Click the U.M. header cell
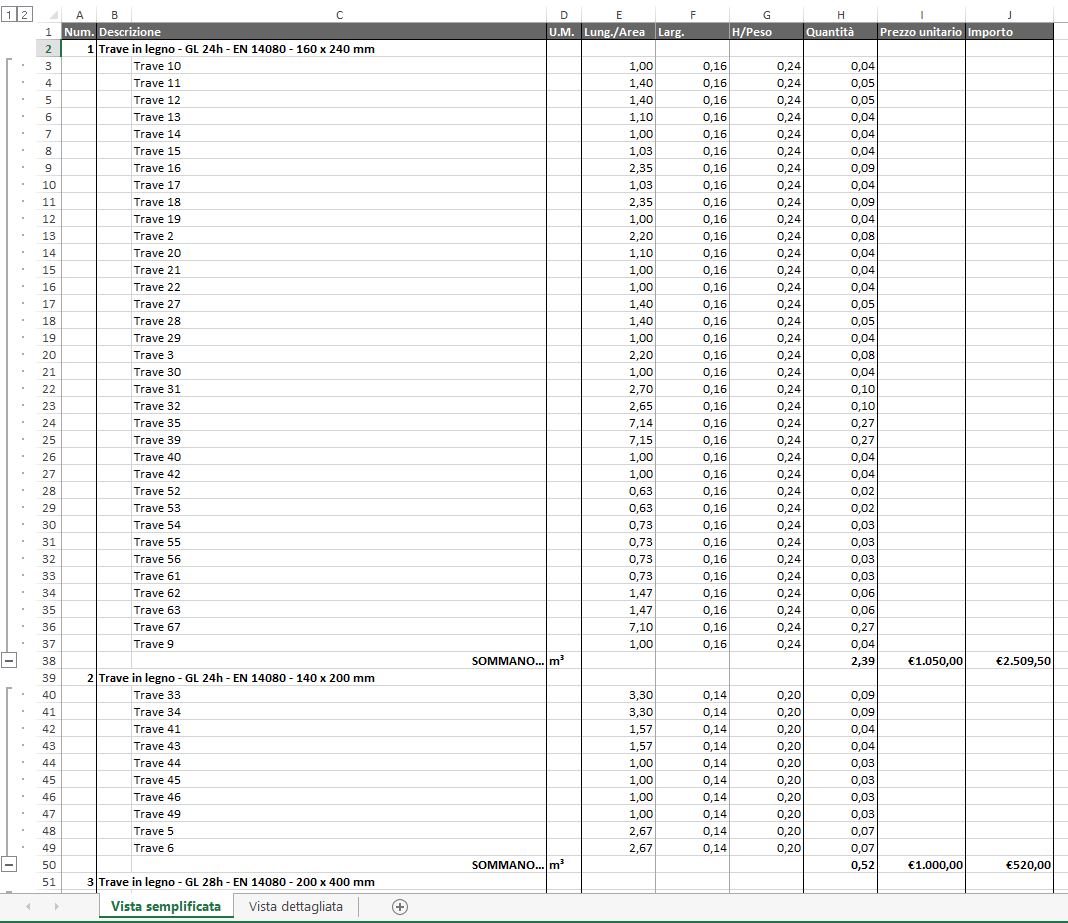 tap(563, 32)
